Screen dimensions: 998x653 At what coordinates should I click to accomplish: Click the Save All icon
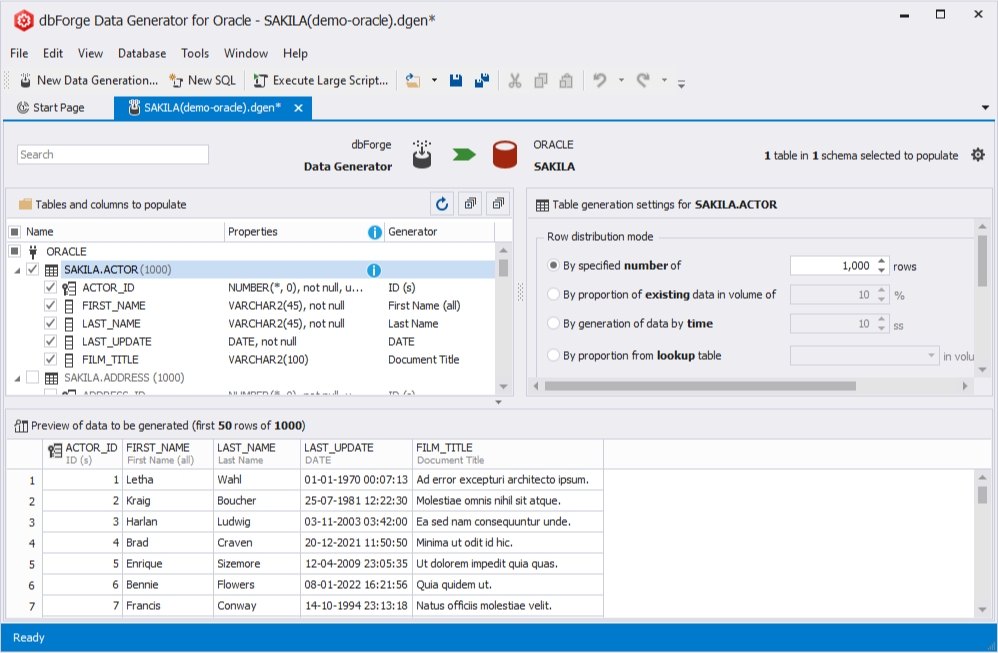[x=482, y=80]
